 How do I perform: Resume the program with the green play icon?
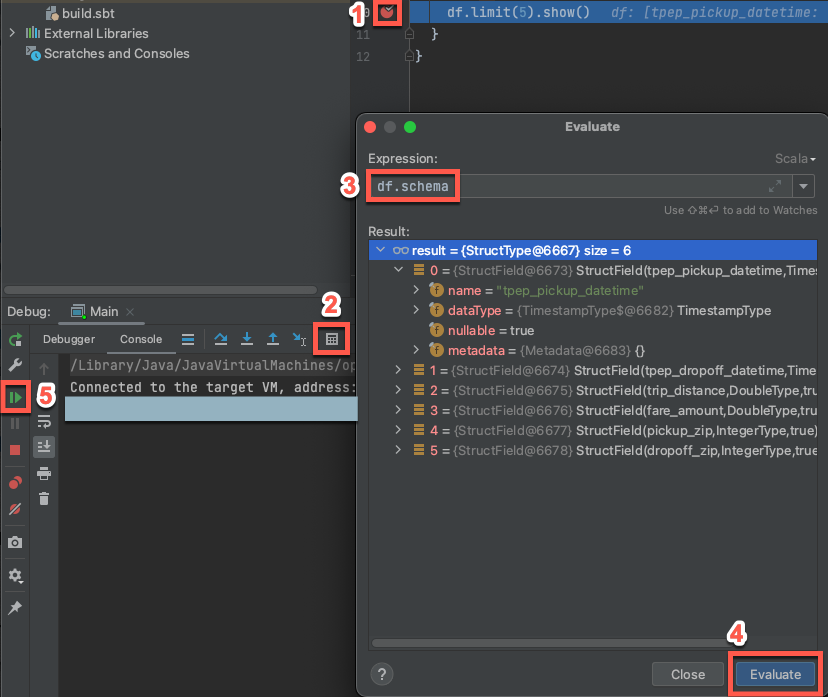pyautogui.click(x=15, y=396)
